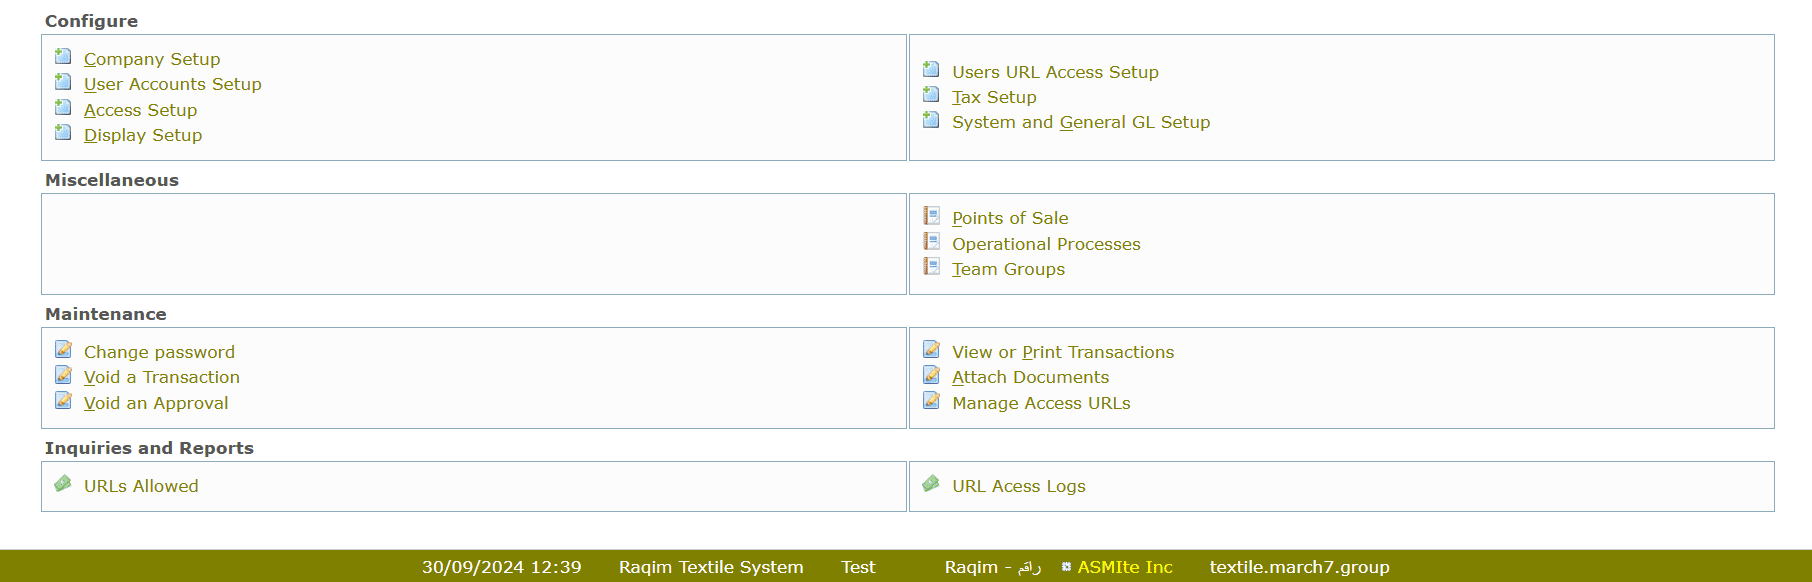This screenshot has width=1812, height=582.
Task: Click the green tag icon beside URLs Allowed
Action: 63,484
